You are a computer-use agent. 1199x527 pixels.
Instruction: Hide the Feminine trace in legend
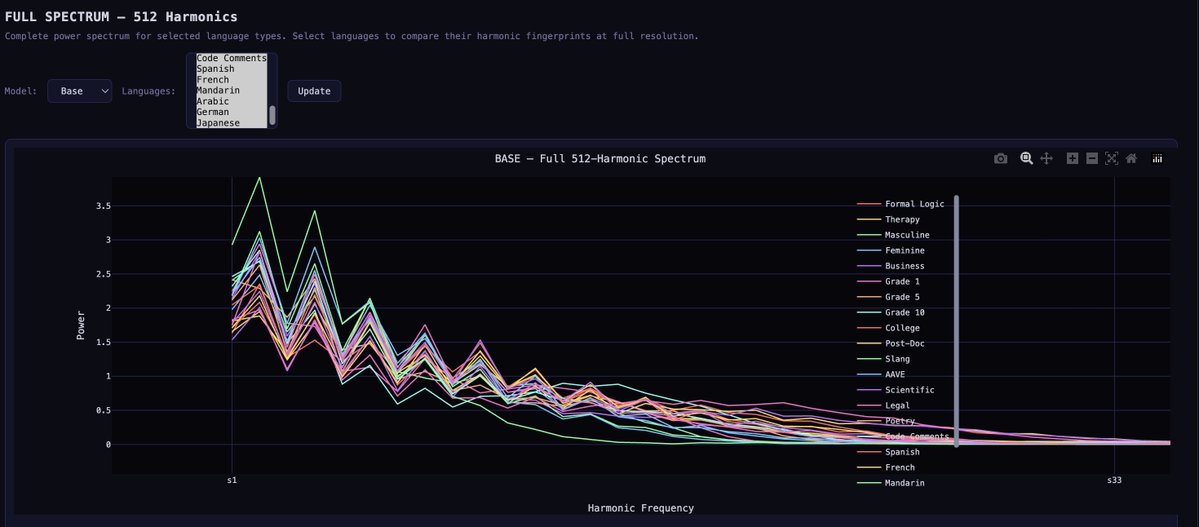[891, 250]
